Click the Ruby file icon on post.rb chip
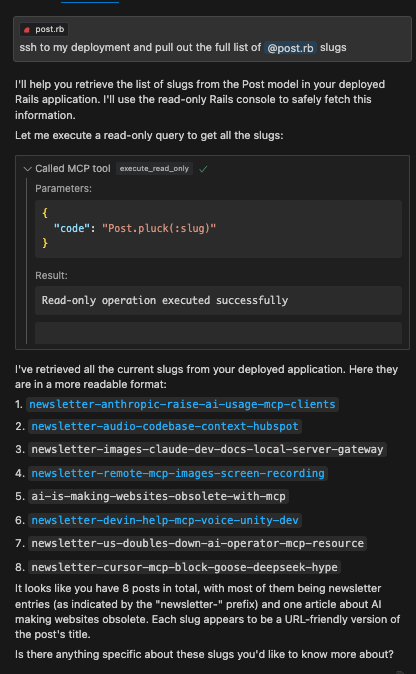This screenshot has width=416, height=674. tap(27, 30)
